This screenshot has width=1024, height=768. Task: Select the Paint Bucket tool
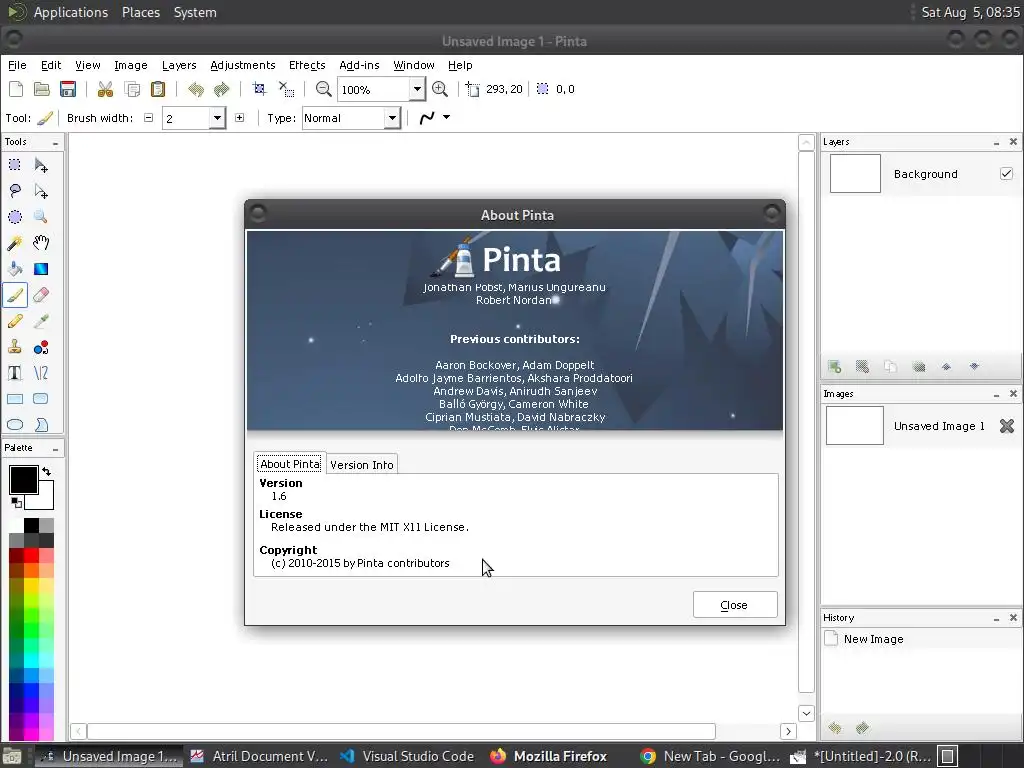[14, 269]
